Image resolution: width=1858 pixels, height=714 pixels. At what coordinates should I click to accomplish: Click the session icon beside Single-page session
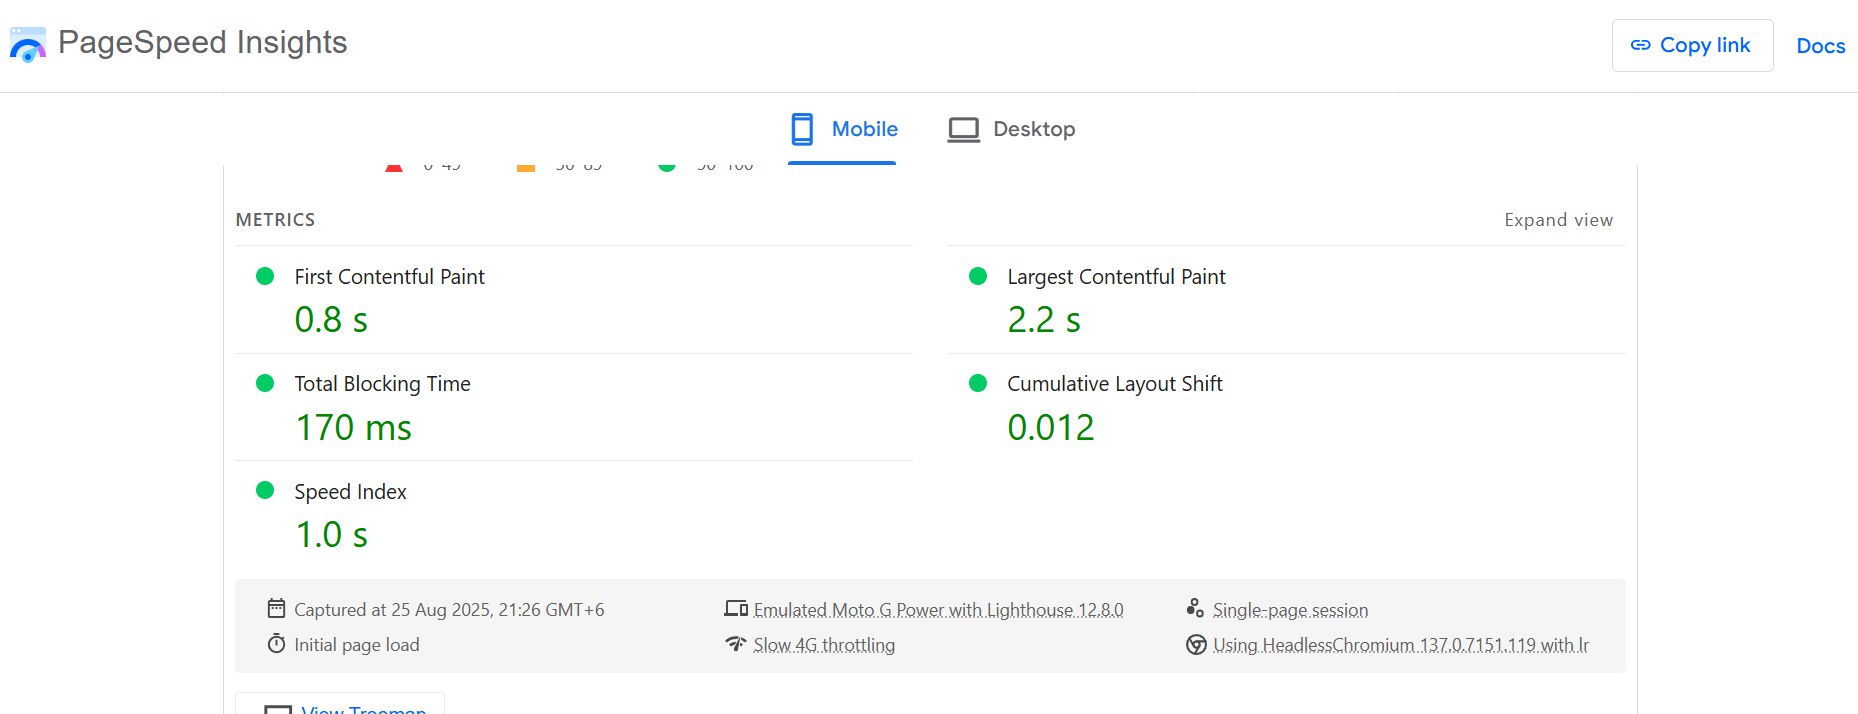coord(1195,607)
